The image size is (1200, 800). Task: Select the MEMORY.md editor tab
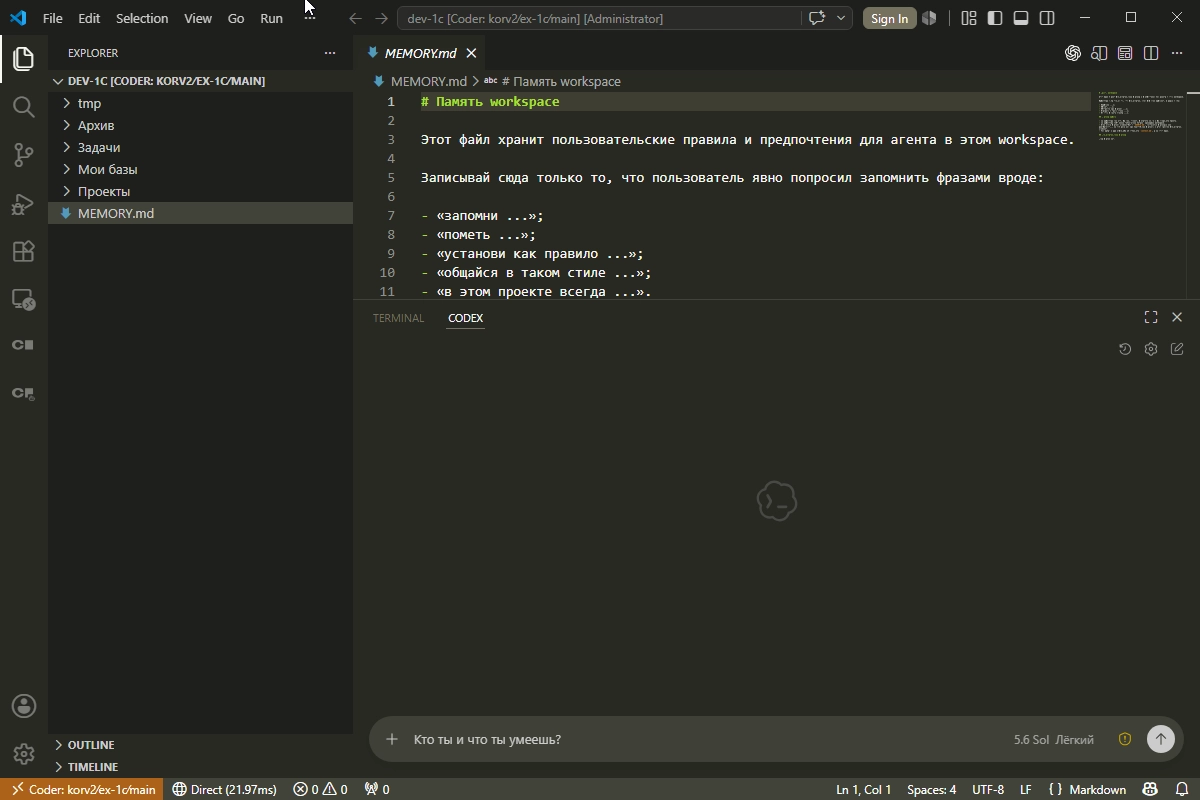tap(420, 53)
